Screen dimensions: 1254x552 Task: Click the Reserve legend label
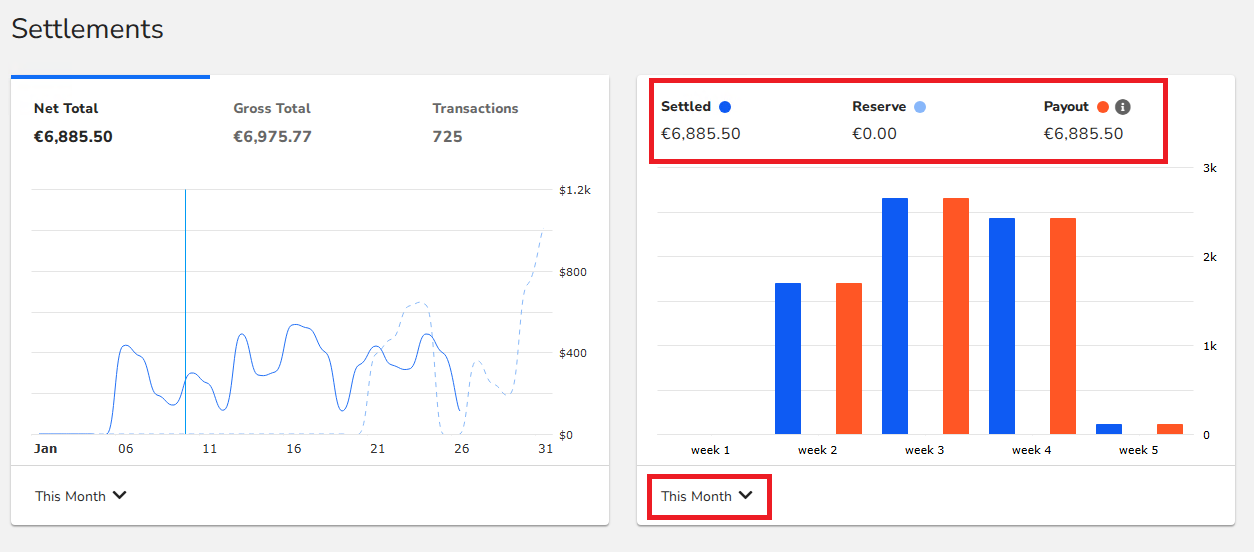point(879,107)
